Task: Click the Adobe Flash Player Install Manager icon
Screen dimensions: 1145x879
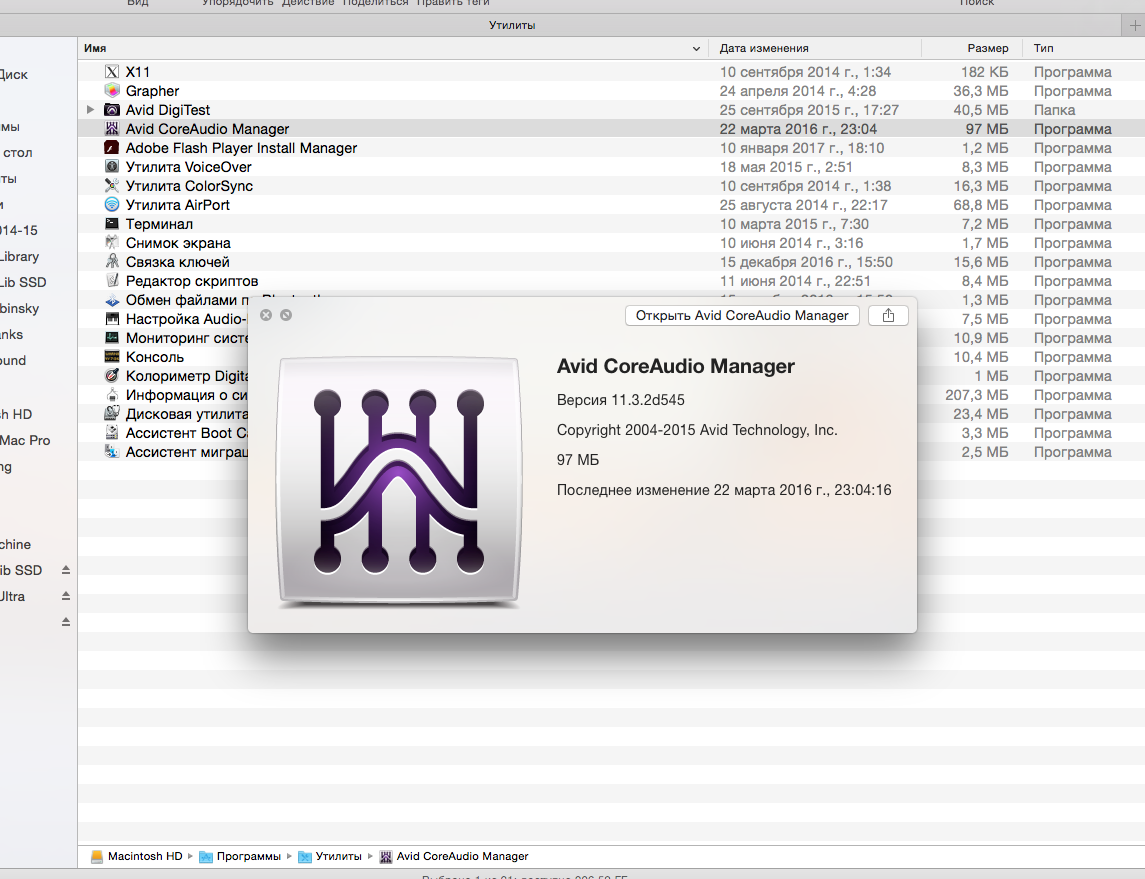Action: point(112,147)
